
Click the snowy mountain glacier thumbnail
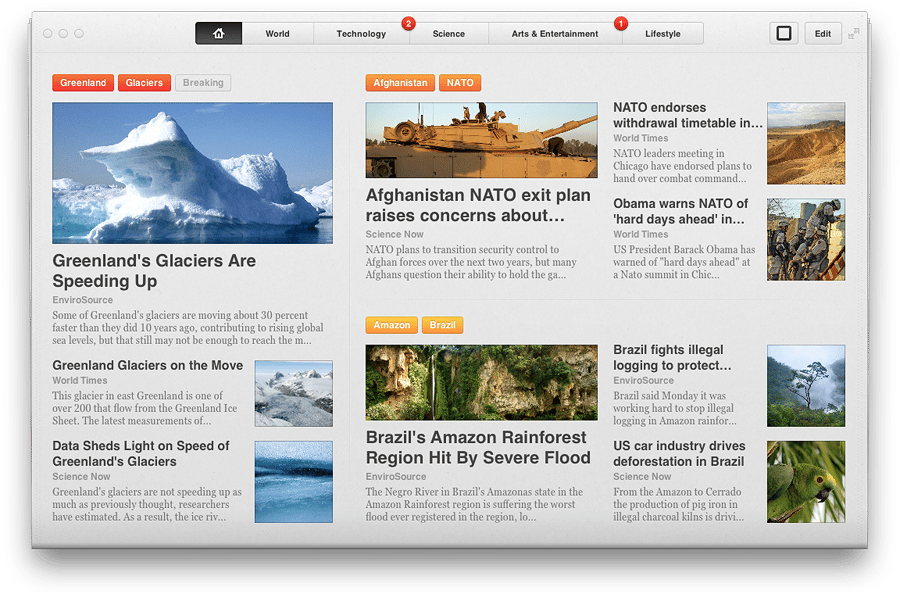click(x=294, y=393)
